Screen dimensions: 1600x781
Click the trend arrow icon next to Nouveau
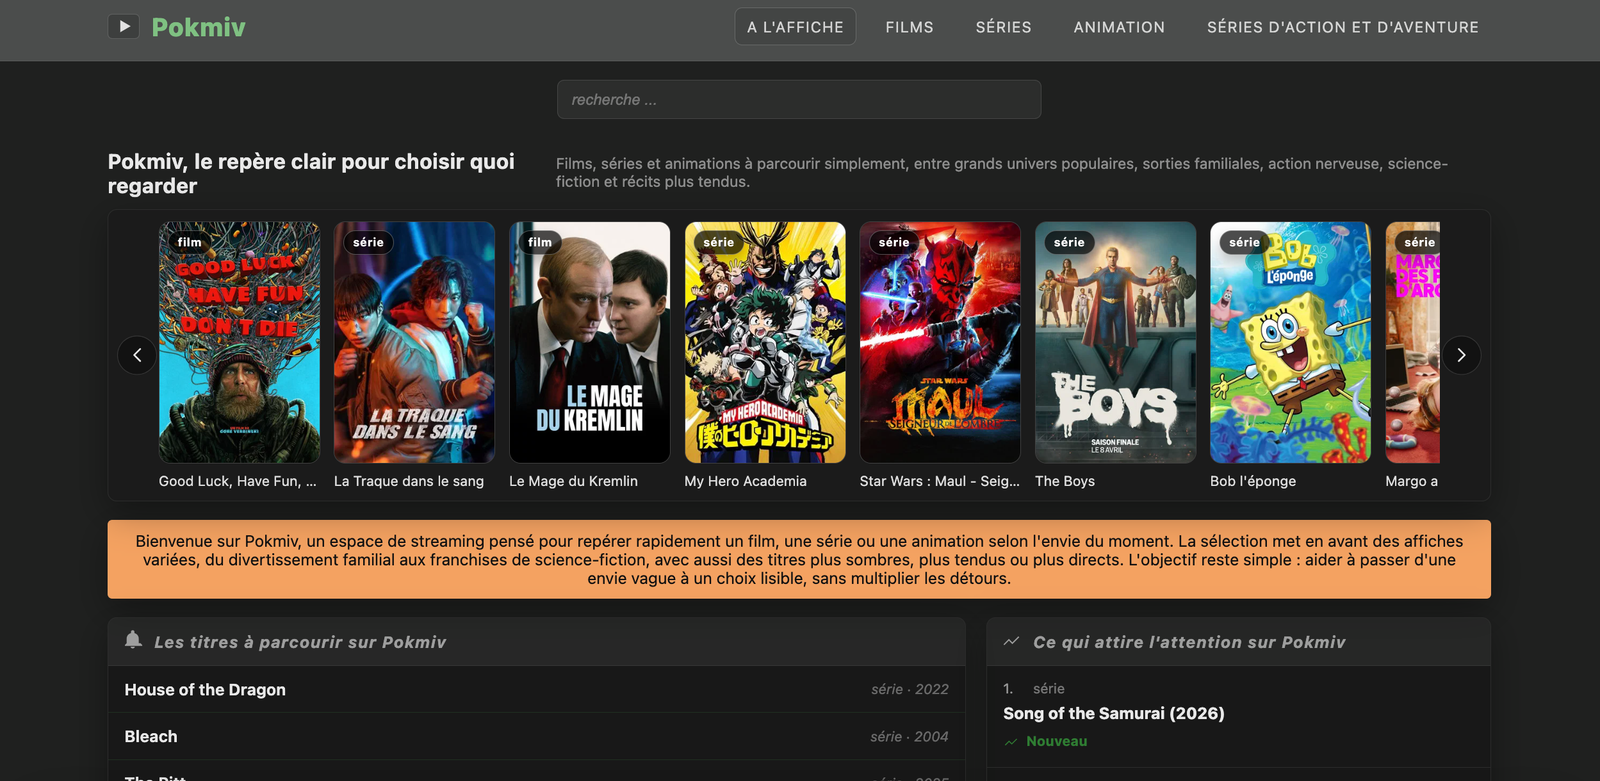1011,742
